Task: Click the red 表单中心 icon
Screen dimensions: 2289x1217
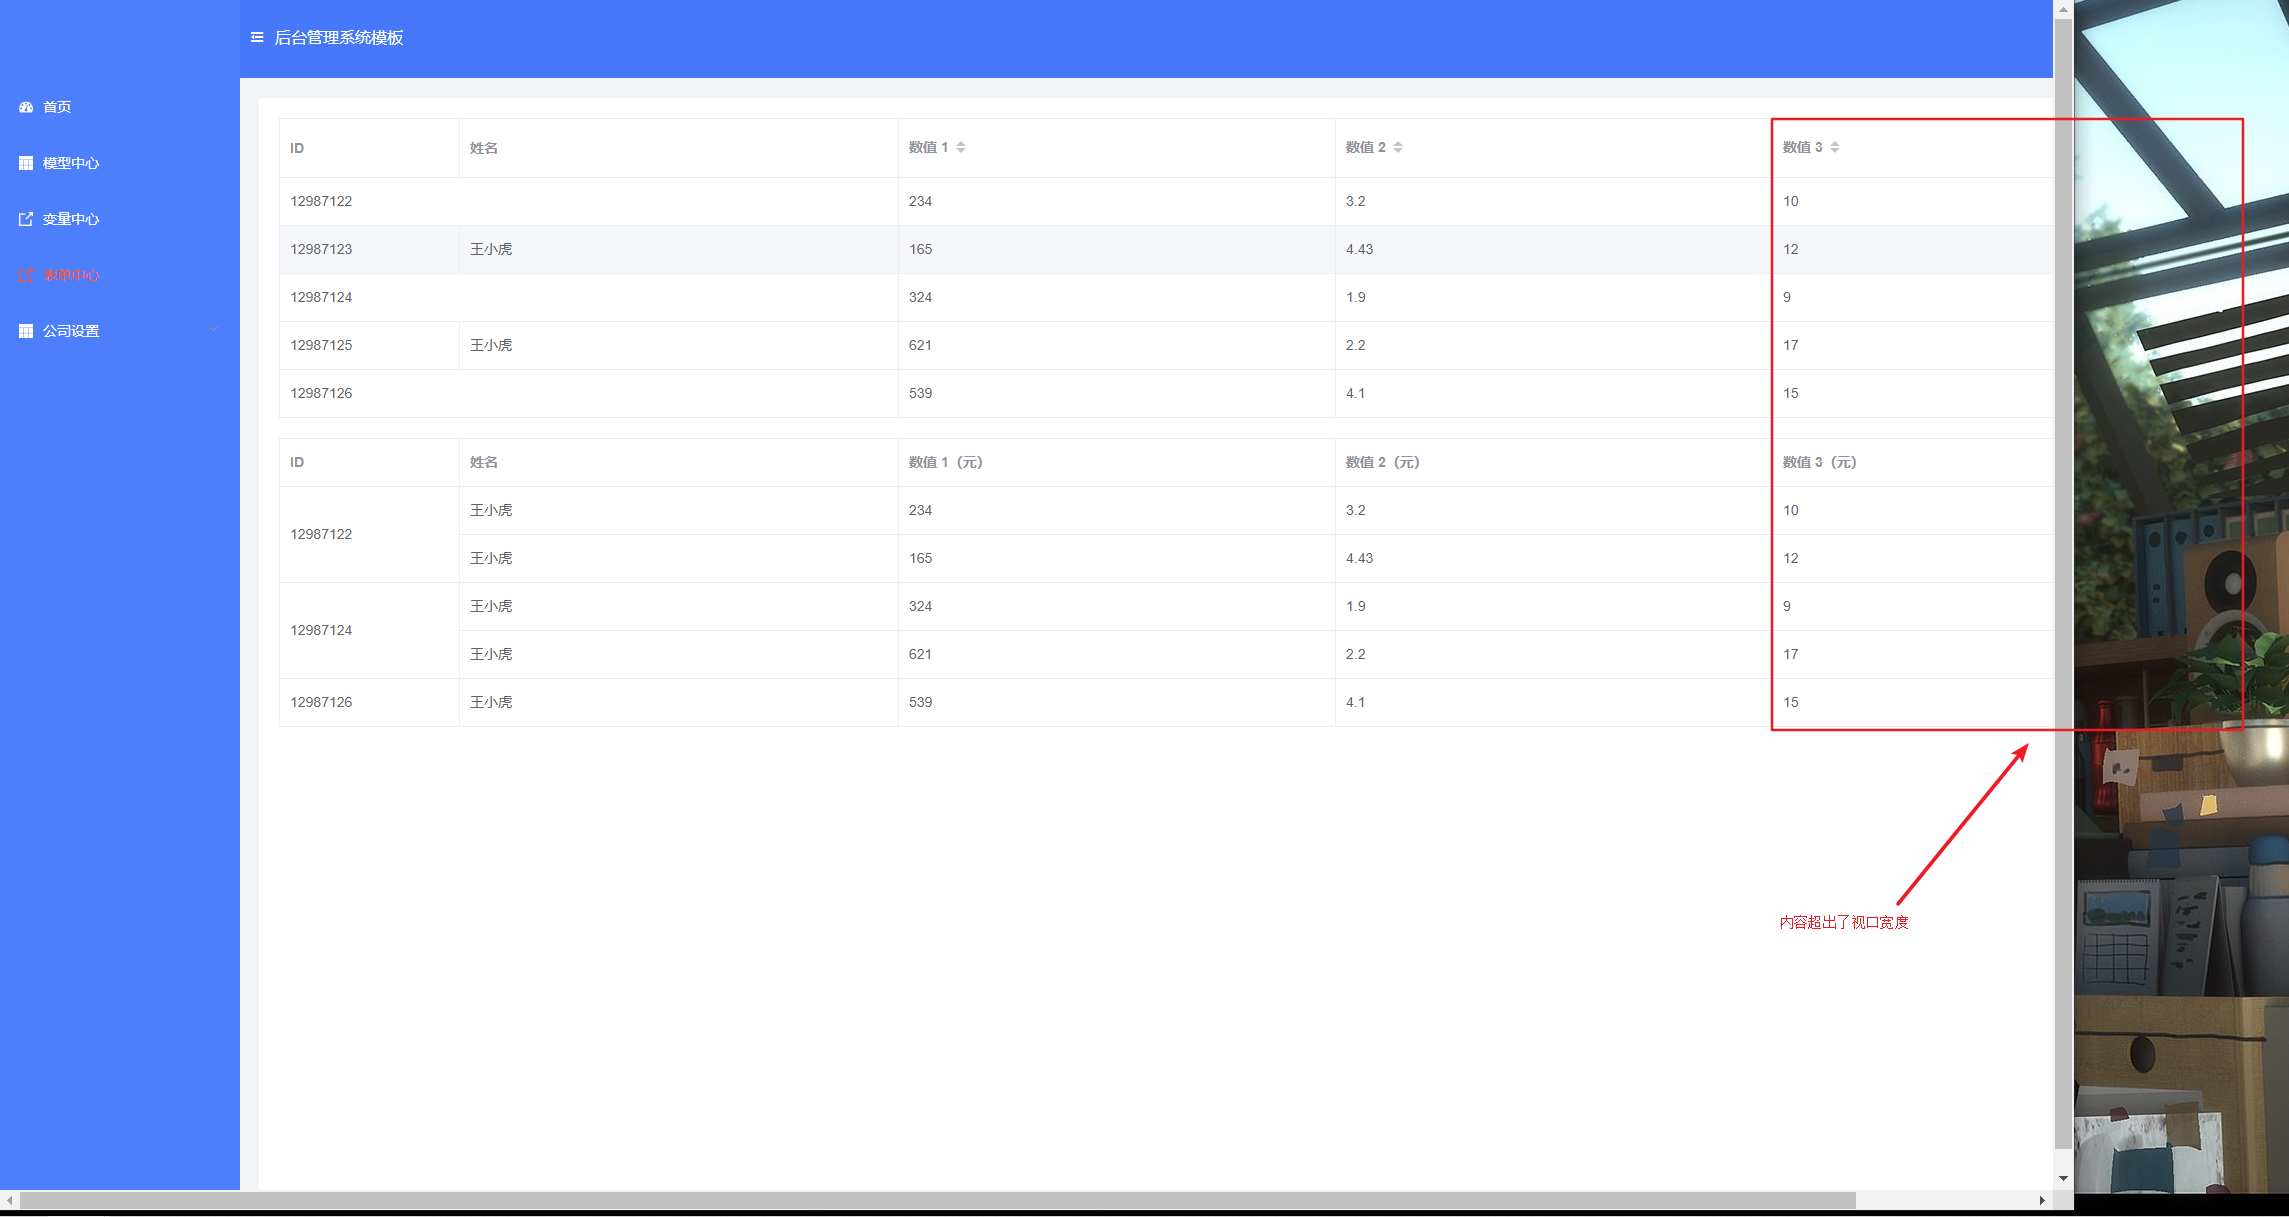Action: (x=26, y=275)
